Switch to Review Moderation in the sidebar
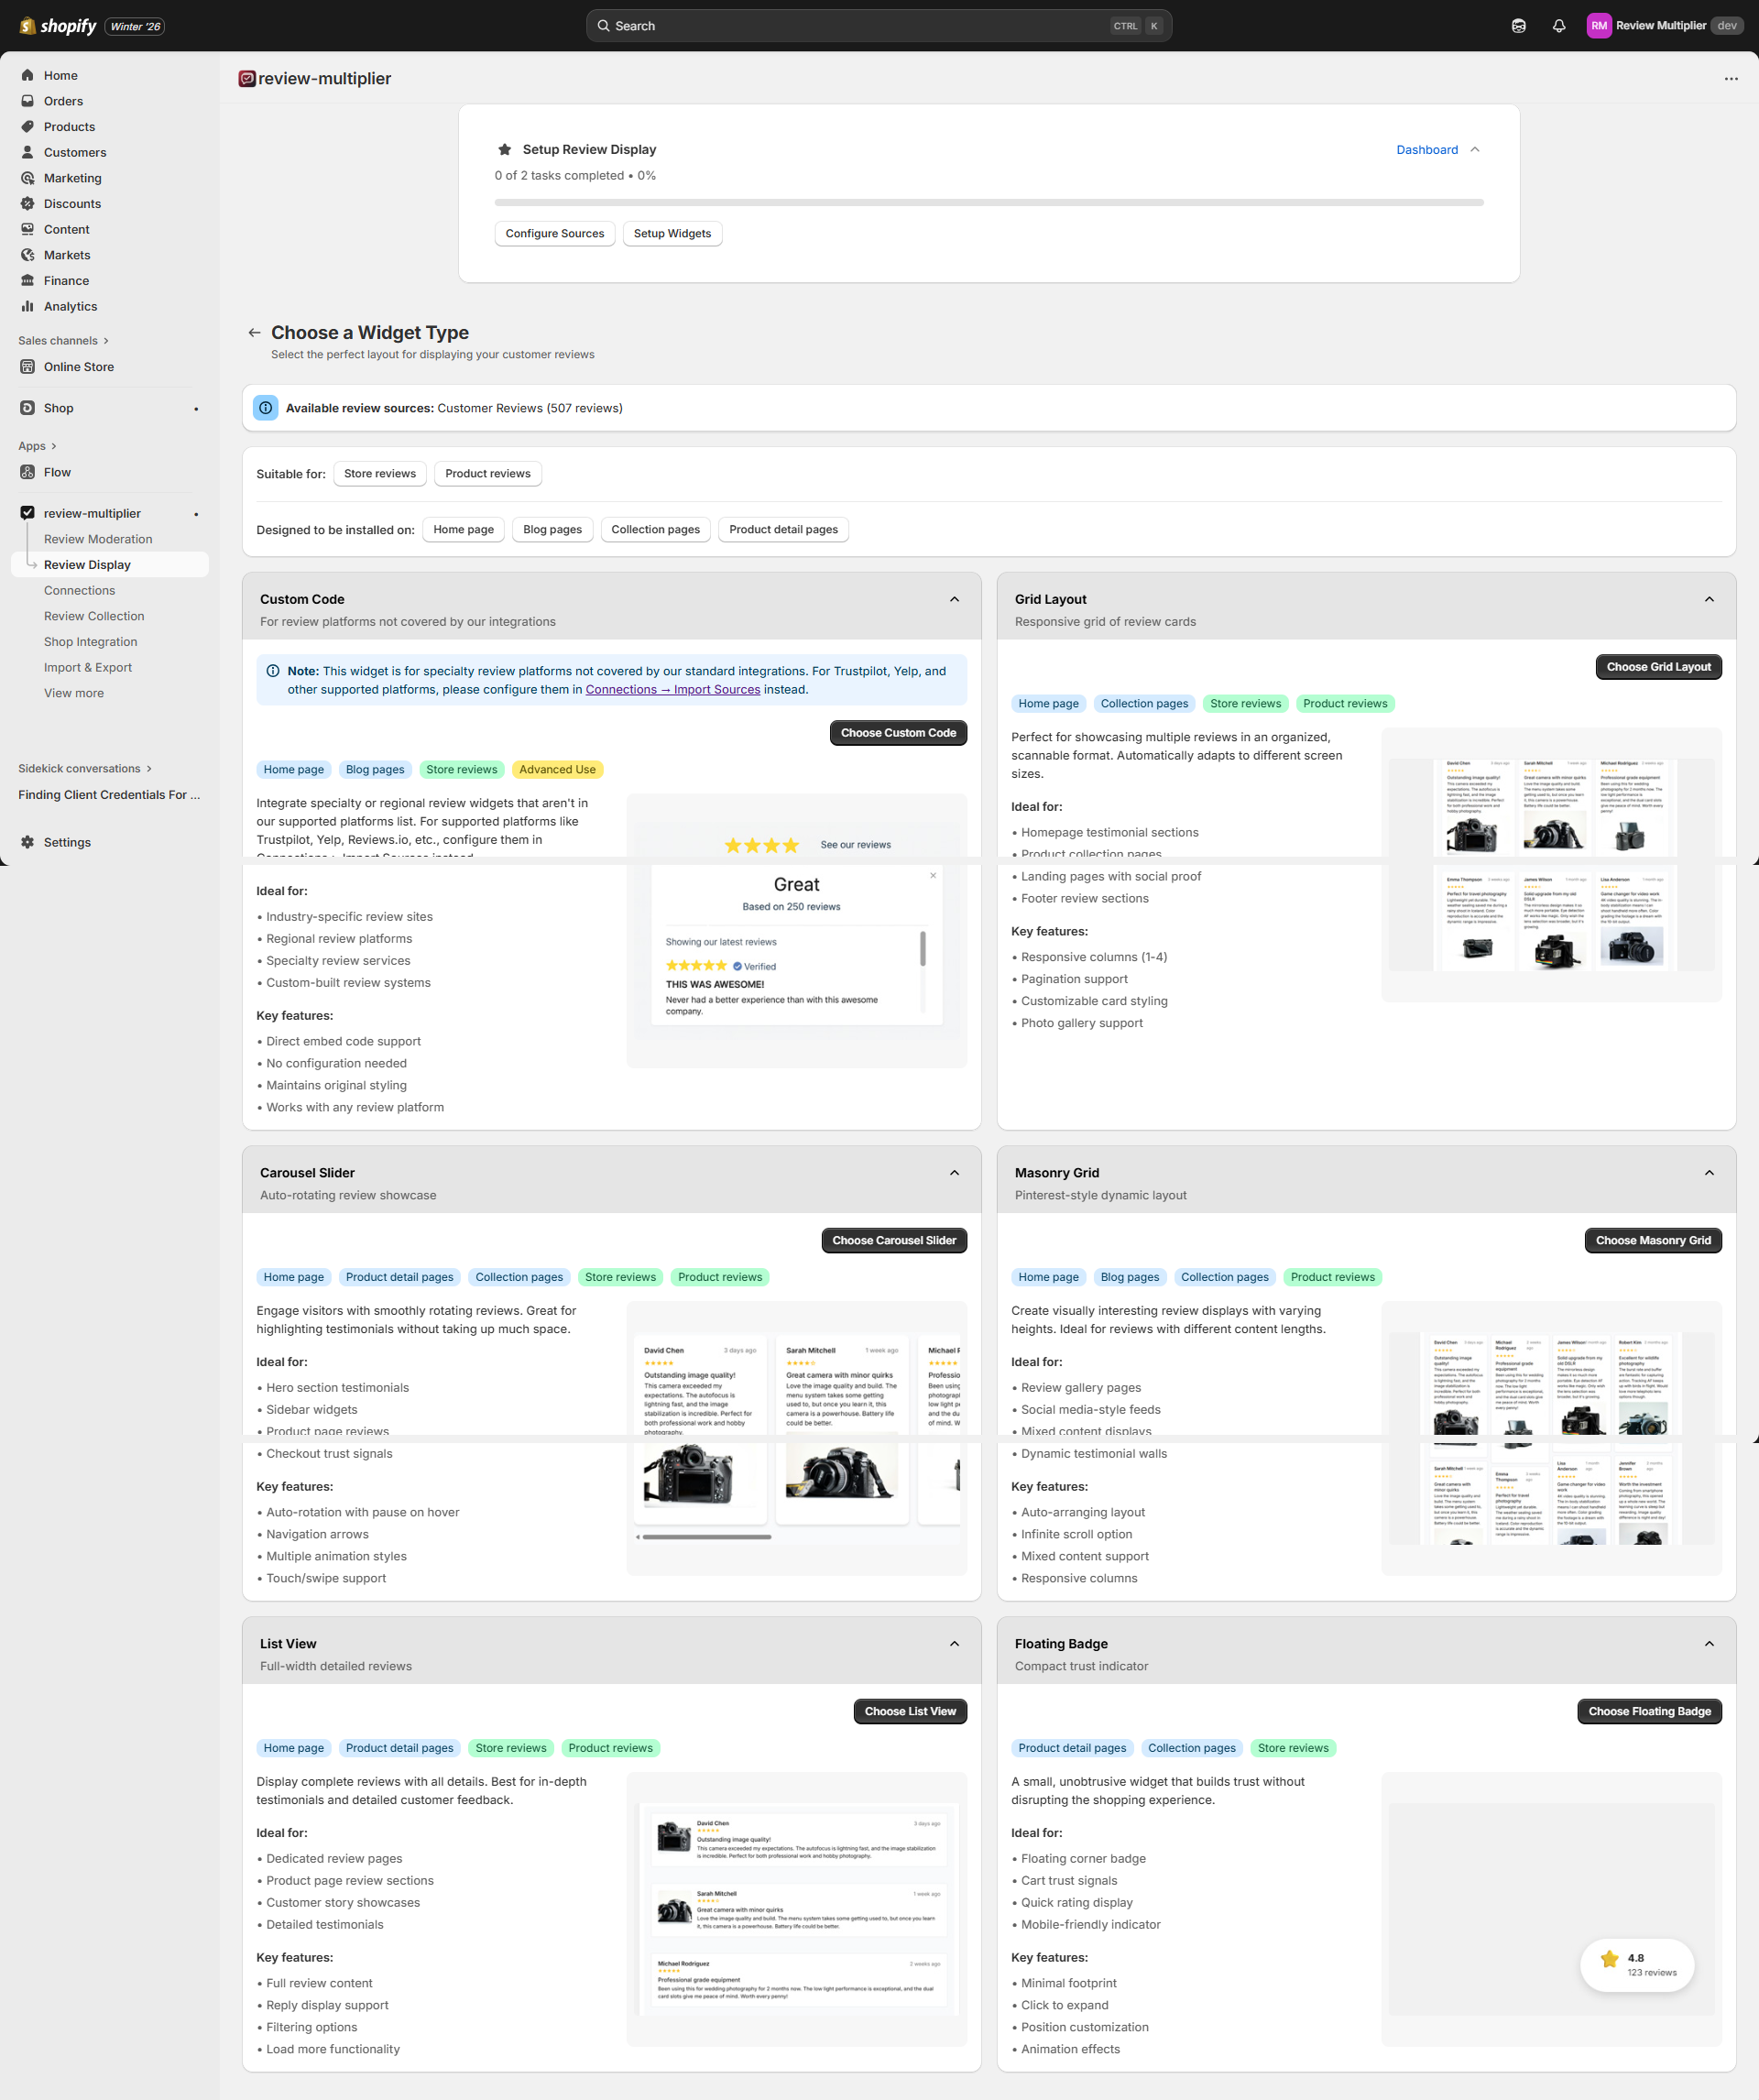The width and height of the screenshot is (1759, 2100). 97,538
